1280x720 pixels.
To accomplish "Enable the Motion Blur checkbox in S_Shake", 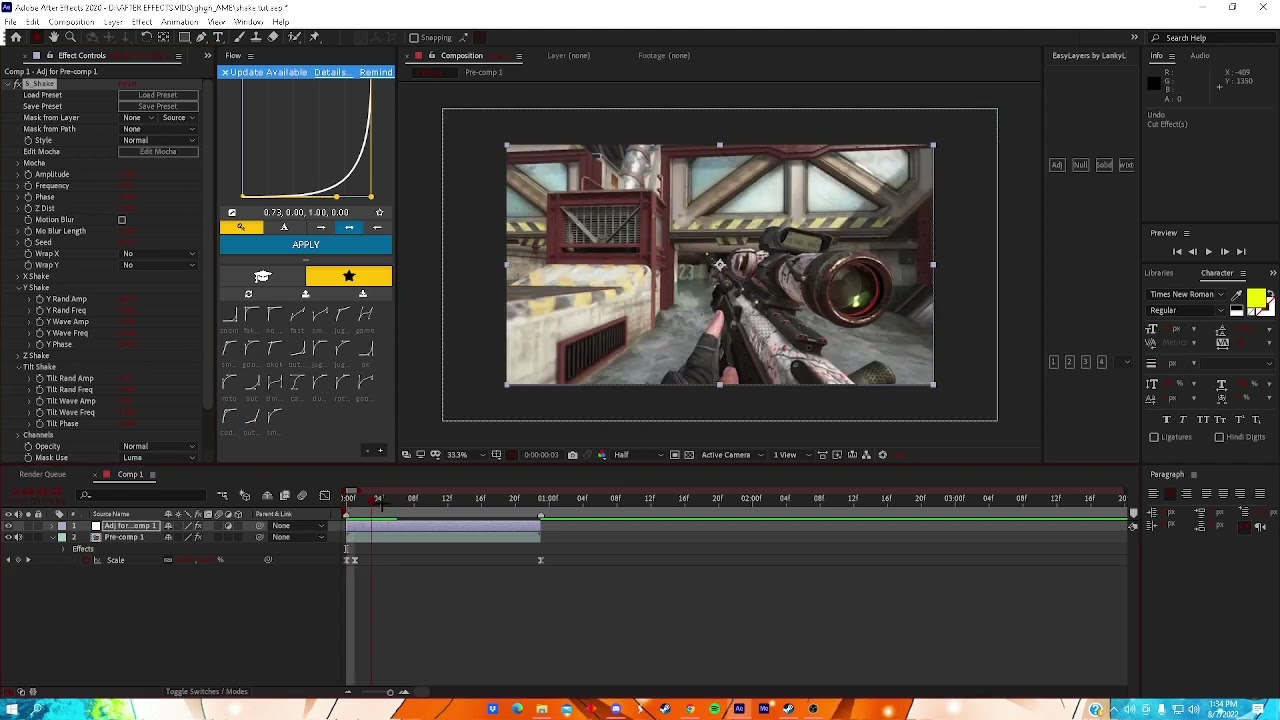I will (122, 220).
